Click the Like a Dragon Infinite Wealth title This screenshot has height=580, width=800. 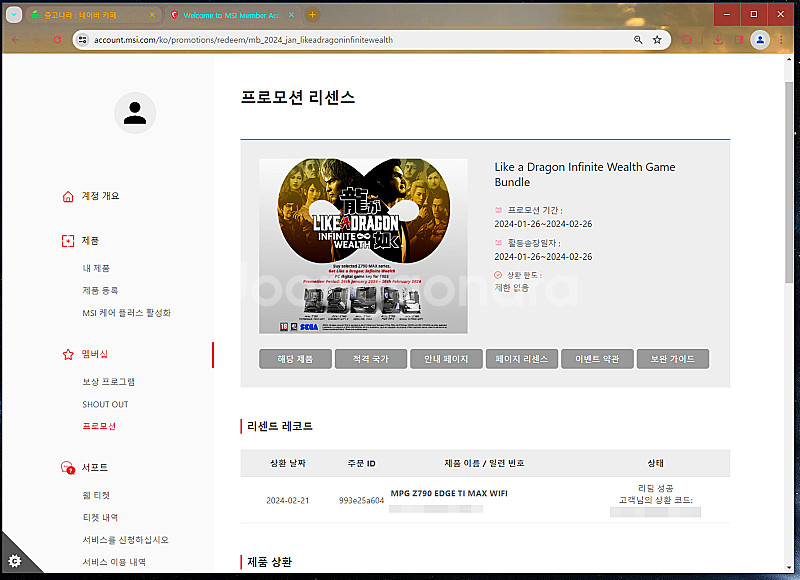585,174
